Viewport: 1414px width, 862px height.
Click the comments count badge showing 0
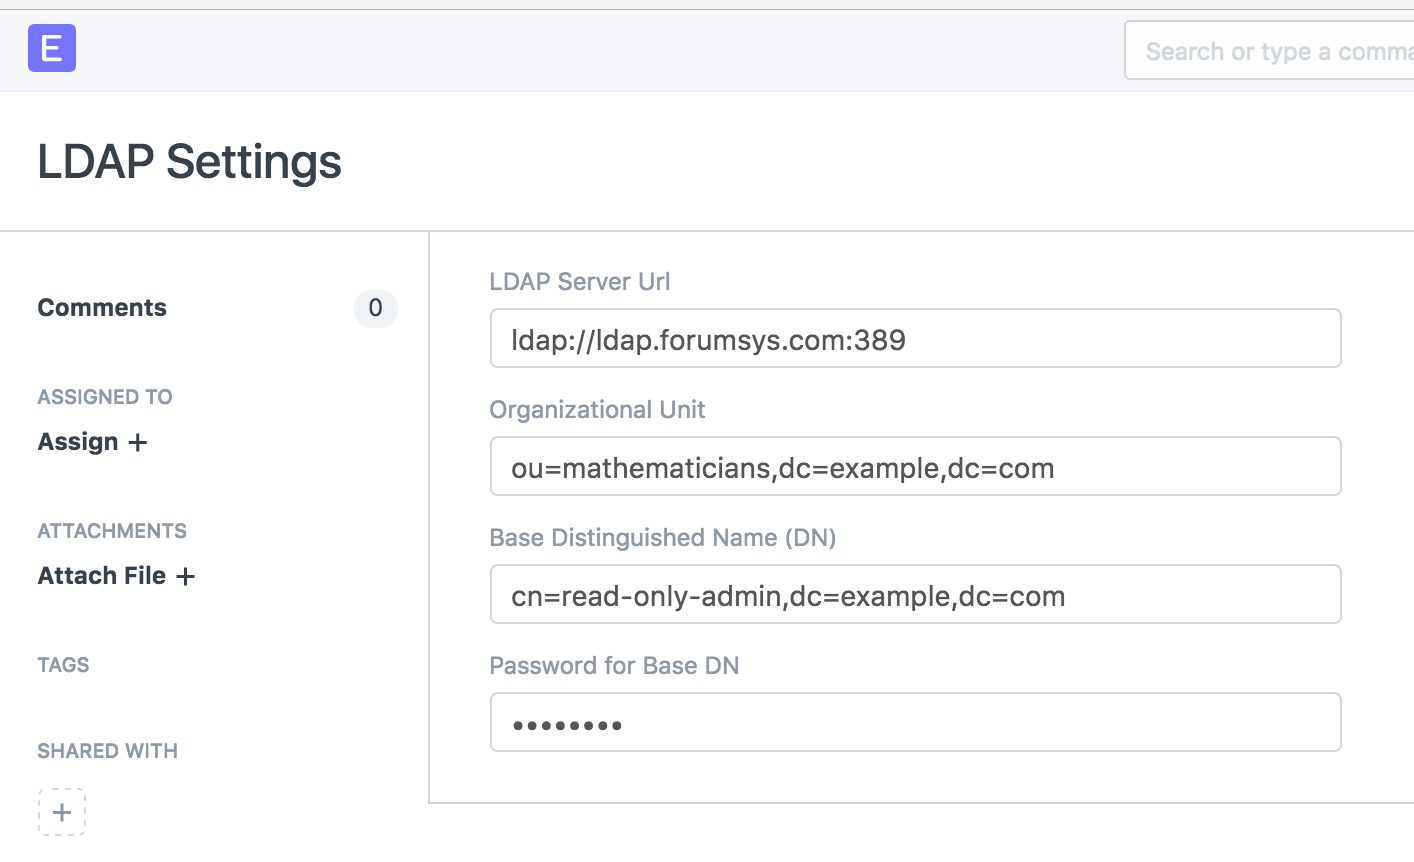(375, 308)
